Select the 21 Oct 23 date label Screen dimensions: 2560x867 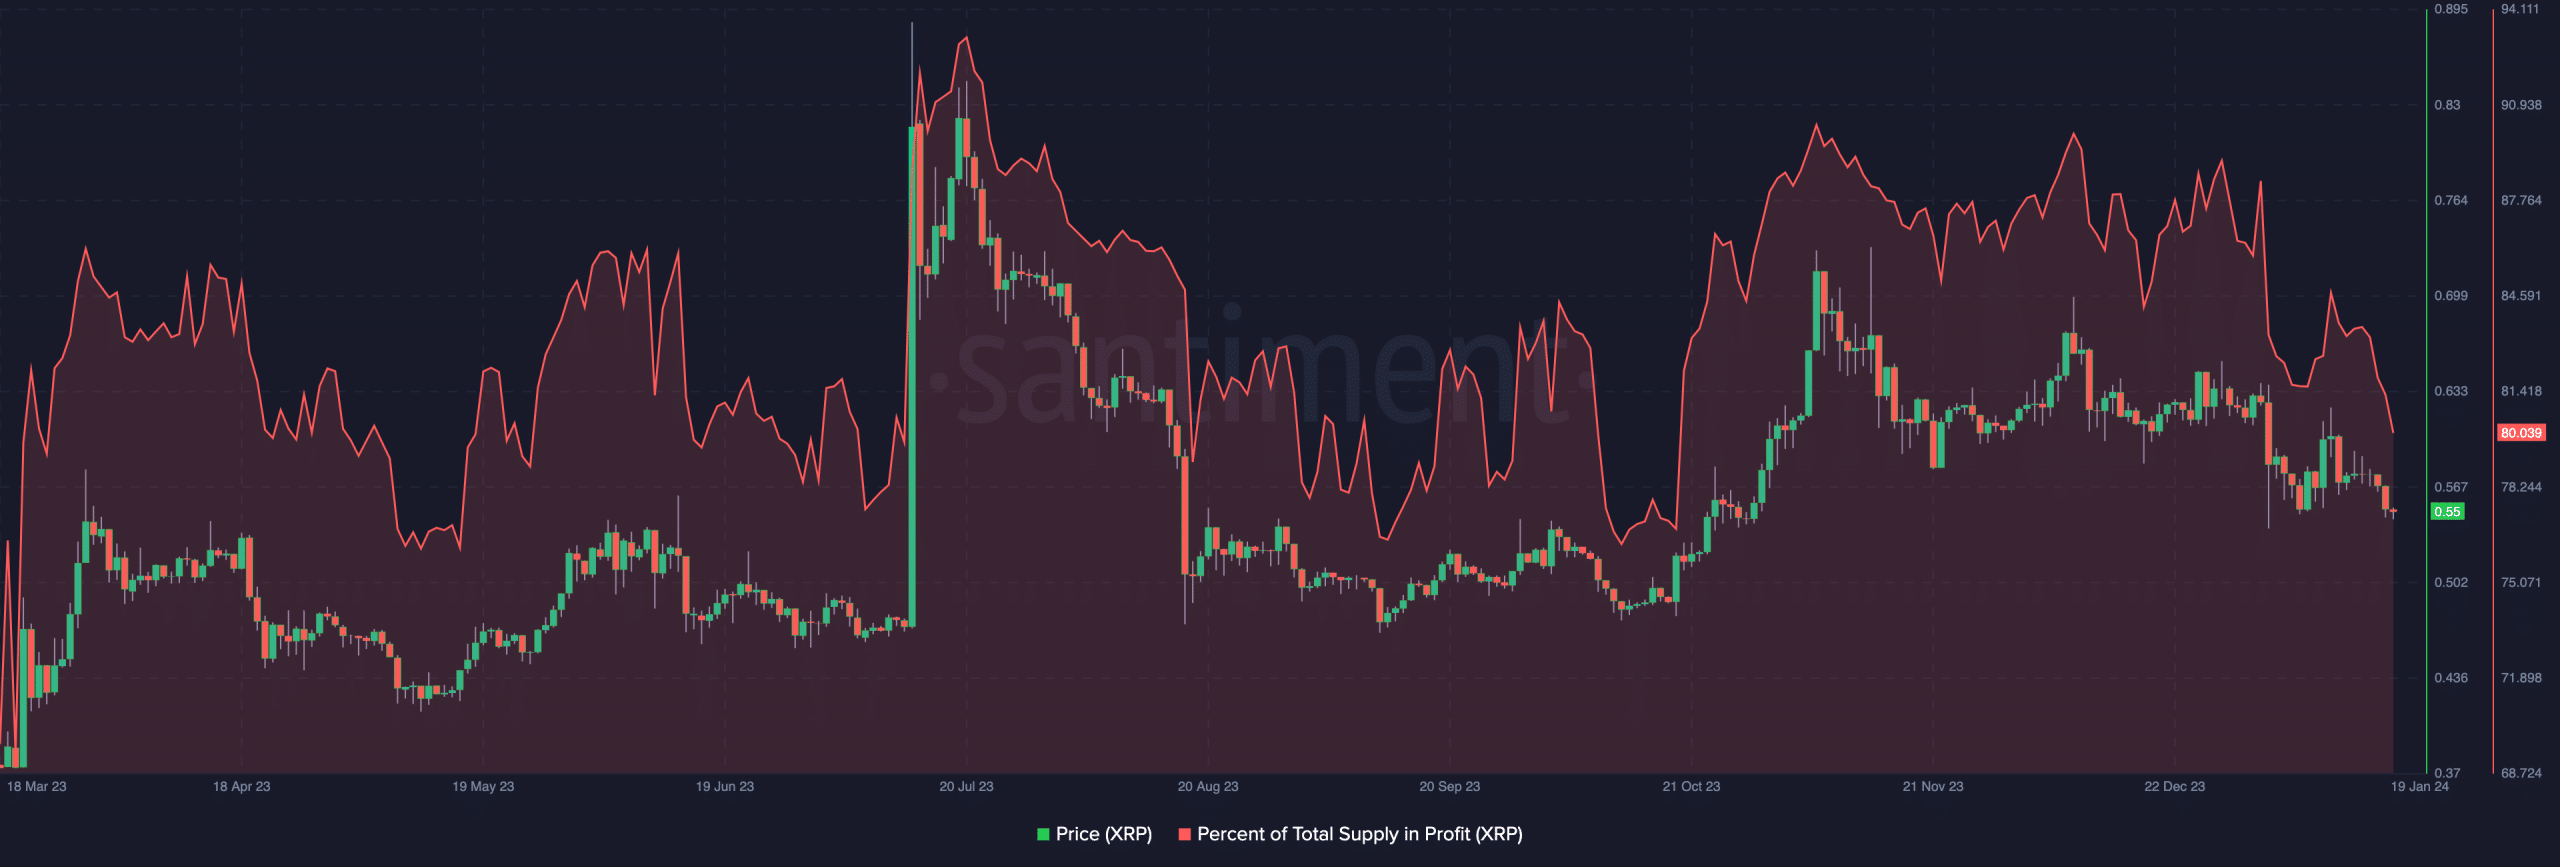pyautogui.click(x=1691, y=786)
